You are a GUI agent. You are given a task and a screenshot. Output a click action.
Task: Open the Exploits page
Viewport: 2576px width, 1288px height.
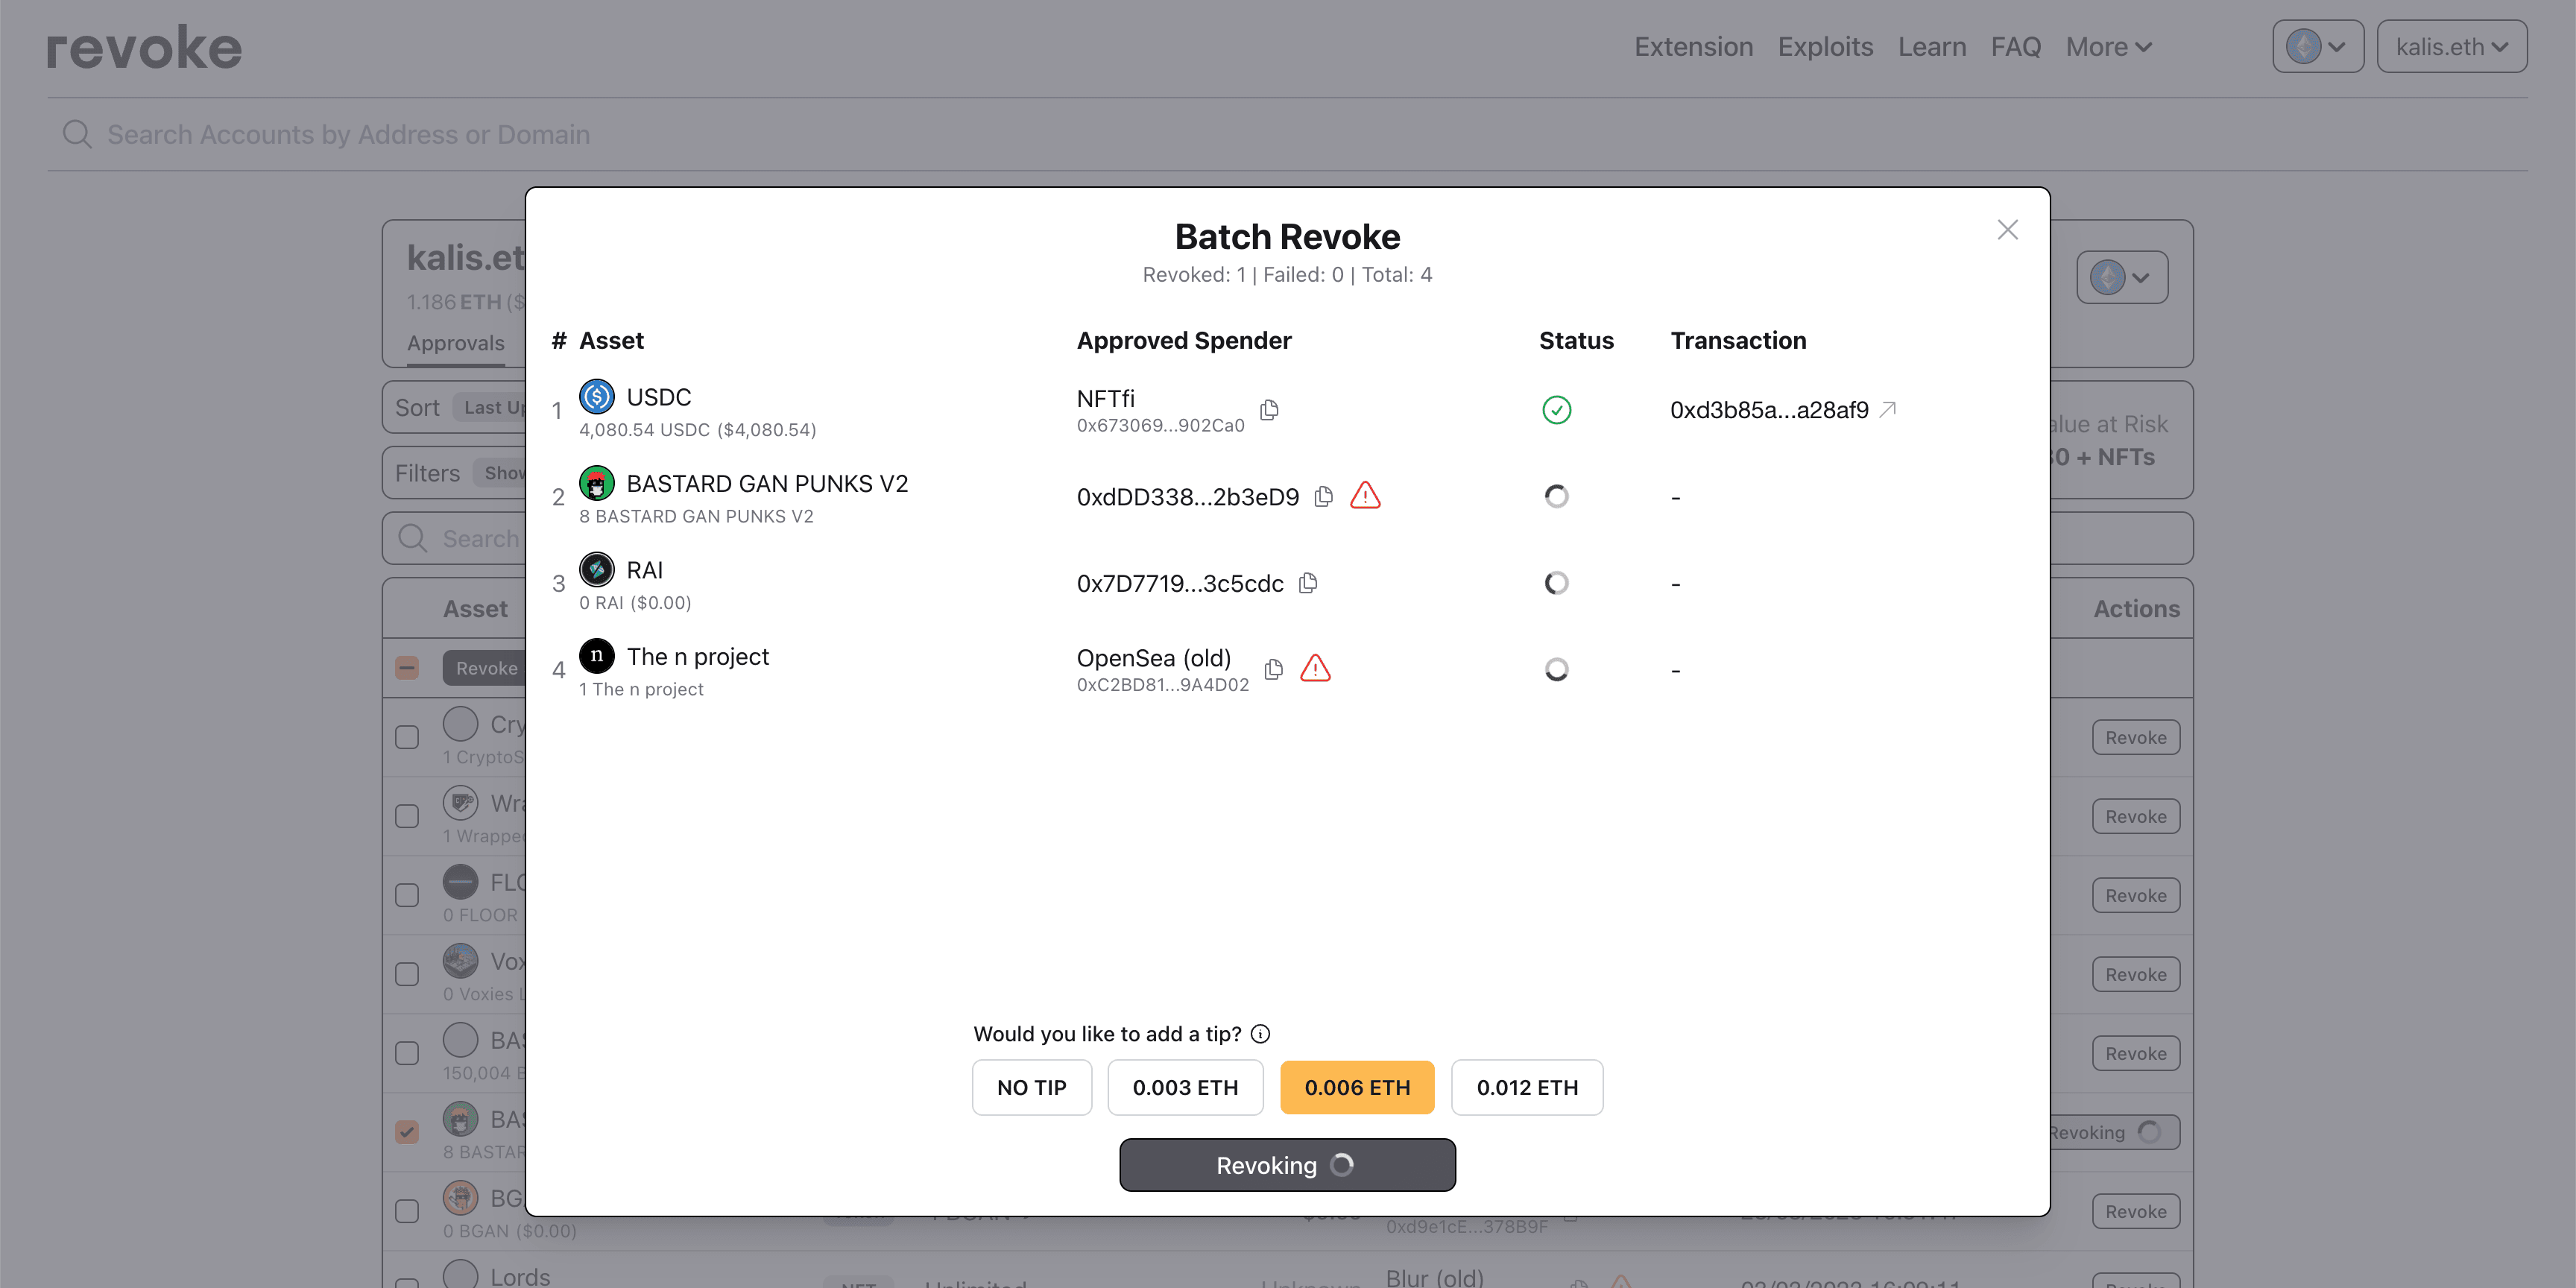(x=1825, y=46)
